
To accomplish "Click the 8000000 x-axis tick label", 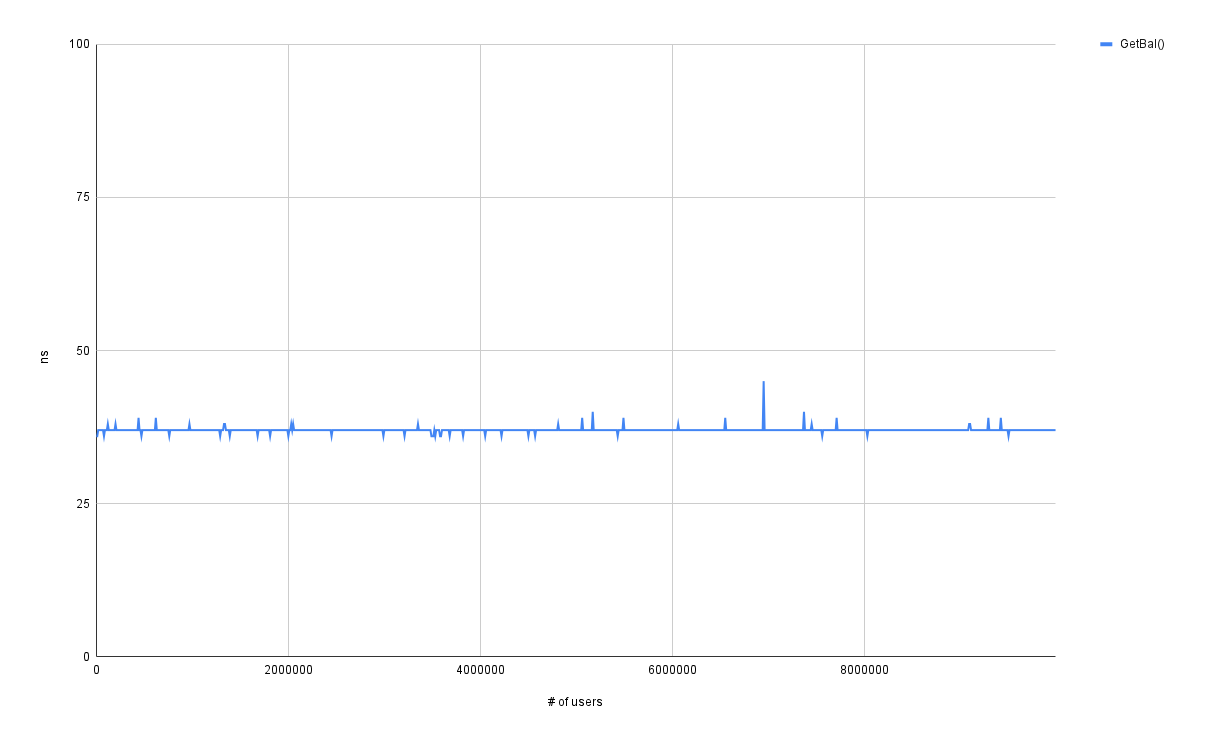I will pos(864,671).
